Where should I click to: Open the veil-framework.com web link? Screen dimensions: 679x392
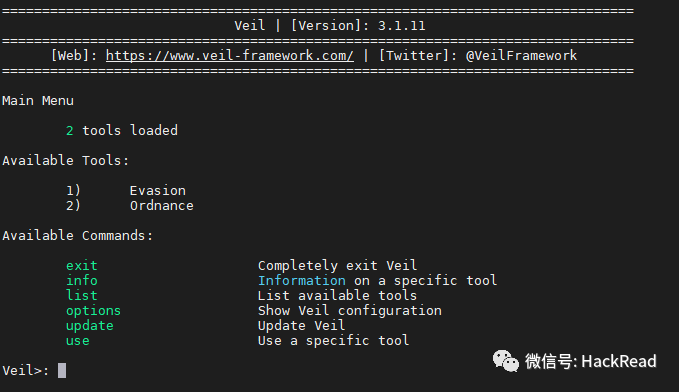(x=230, y=56)
